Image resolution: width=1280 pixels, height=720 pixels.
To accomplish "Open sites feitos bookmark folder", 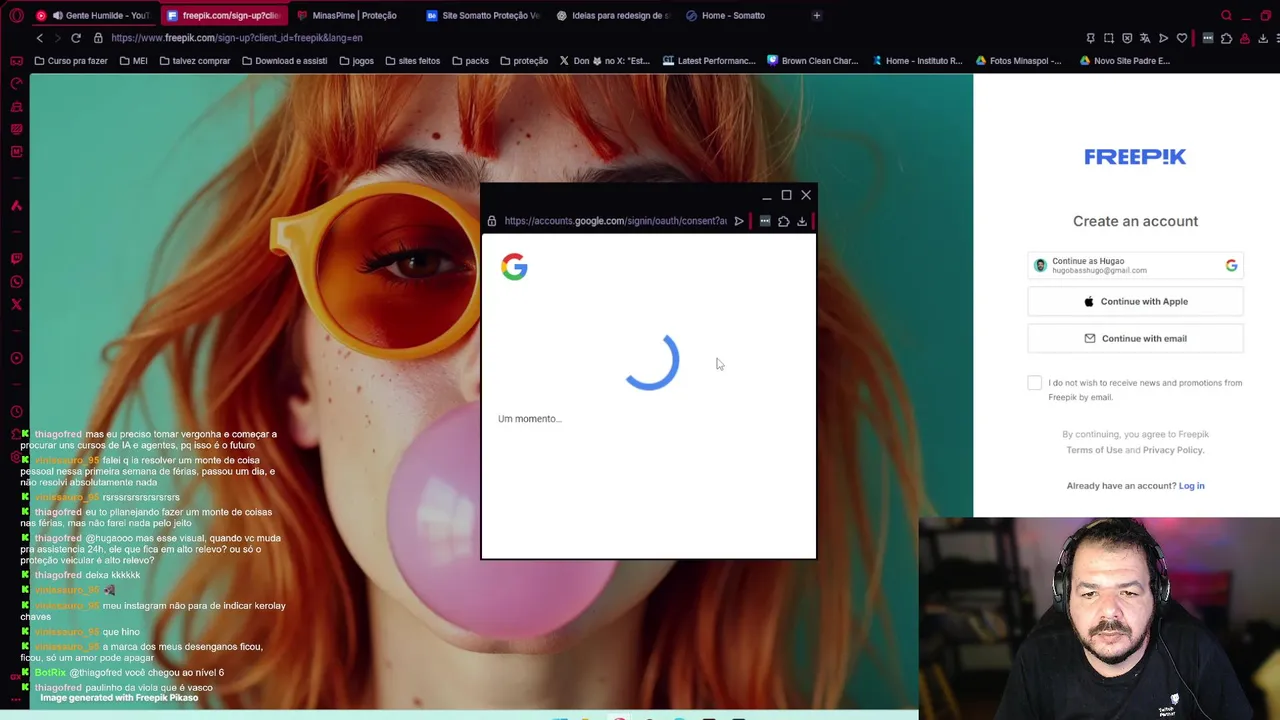I will tap(412, 61).
